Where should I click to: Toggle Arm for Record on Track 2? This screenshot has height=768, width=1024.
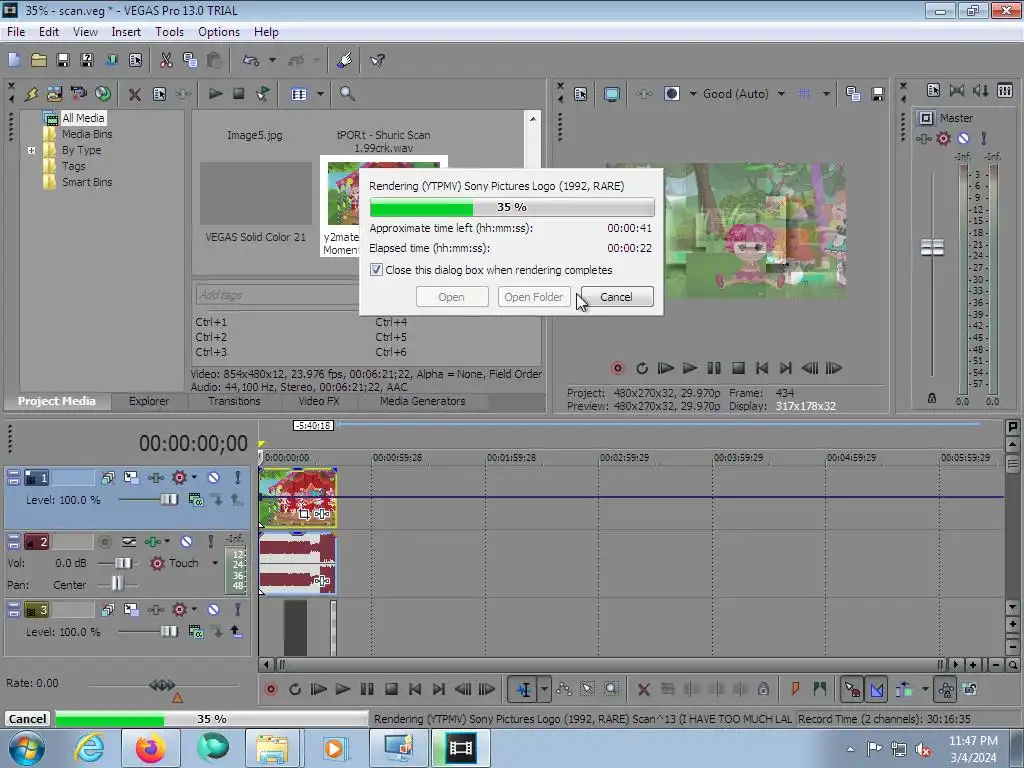(104, 541)
